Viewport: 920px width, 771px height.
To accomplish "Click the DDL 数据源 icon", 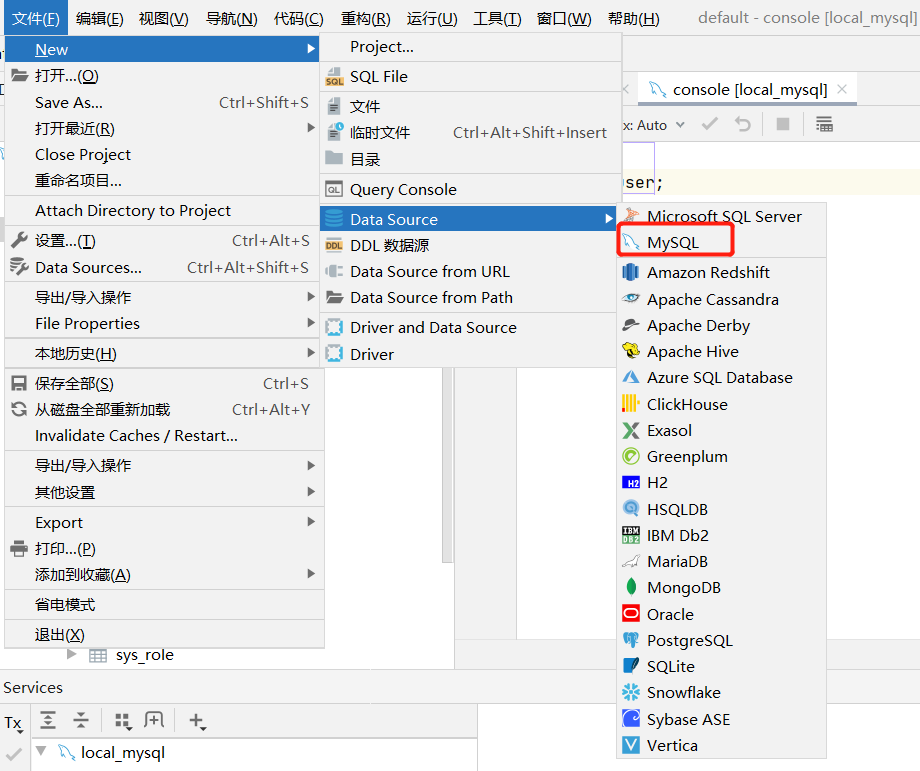I will pos(334,245).
